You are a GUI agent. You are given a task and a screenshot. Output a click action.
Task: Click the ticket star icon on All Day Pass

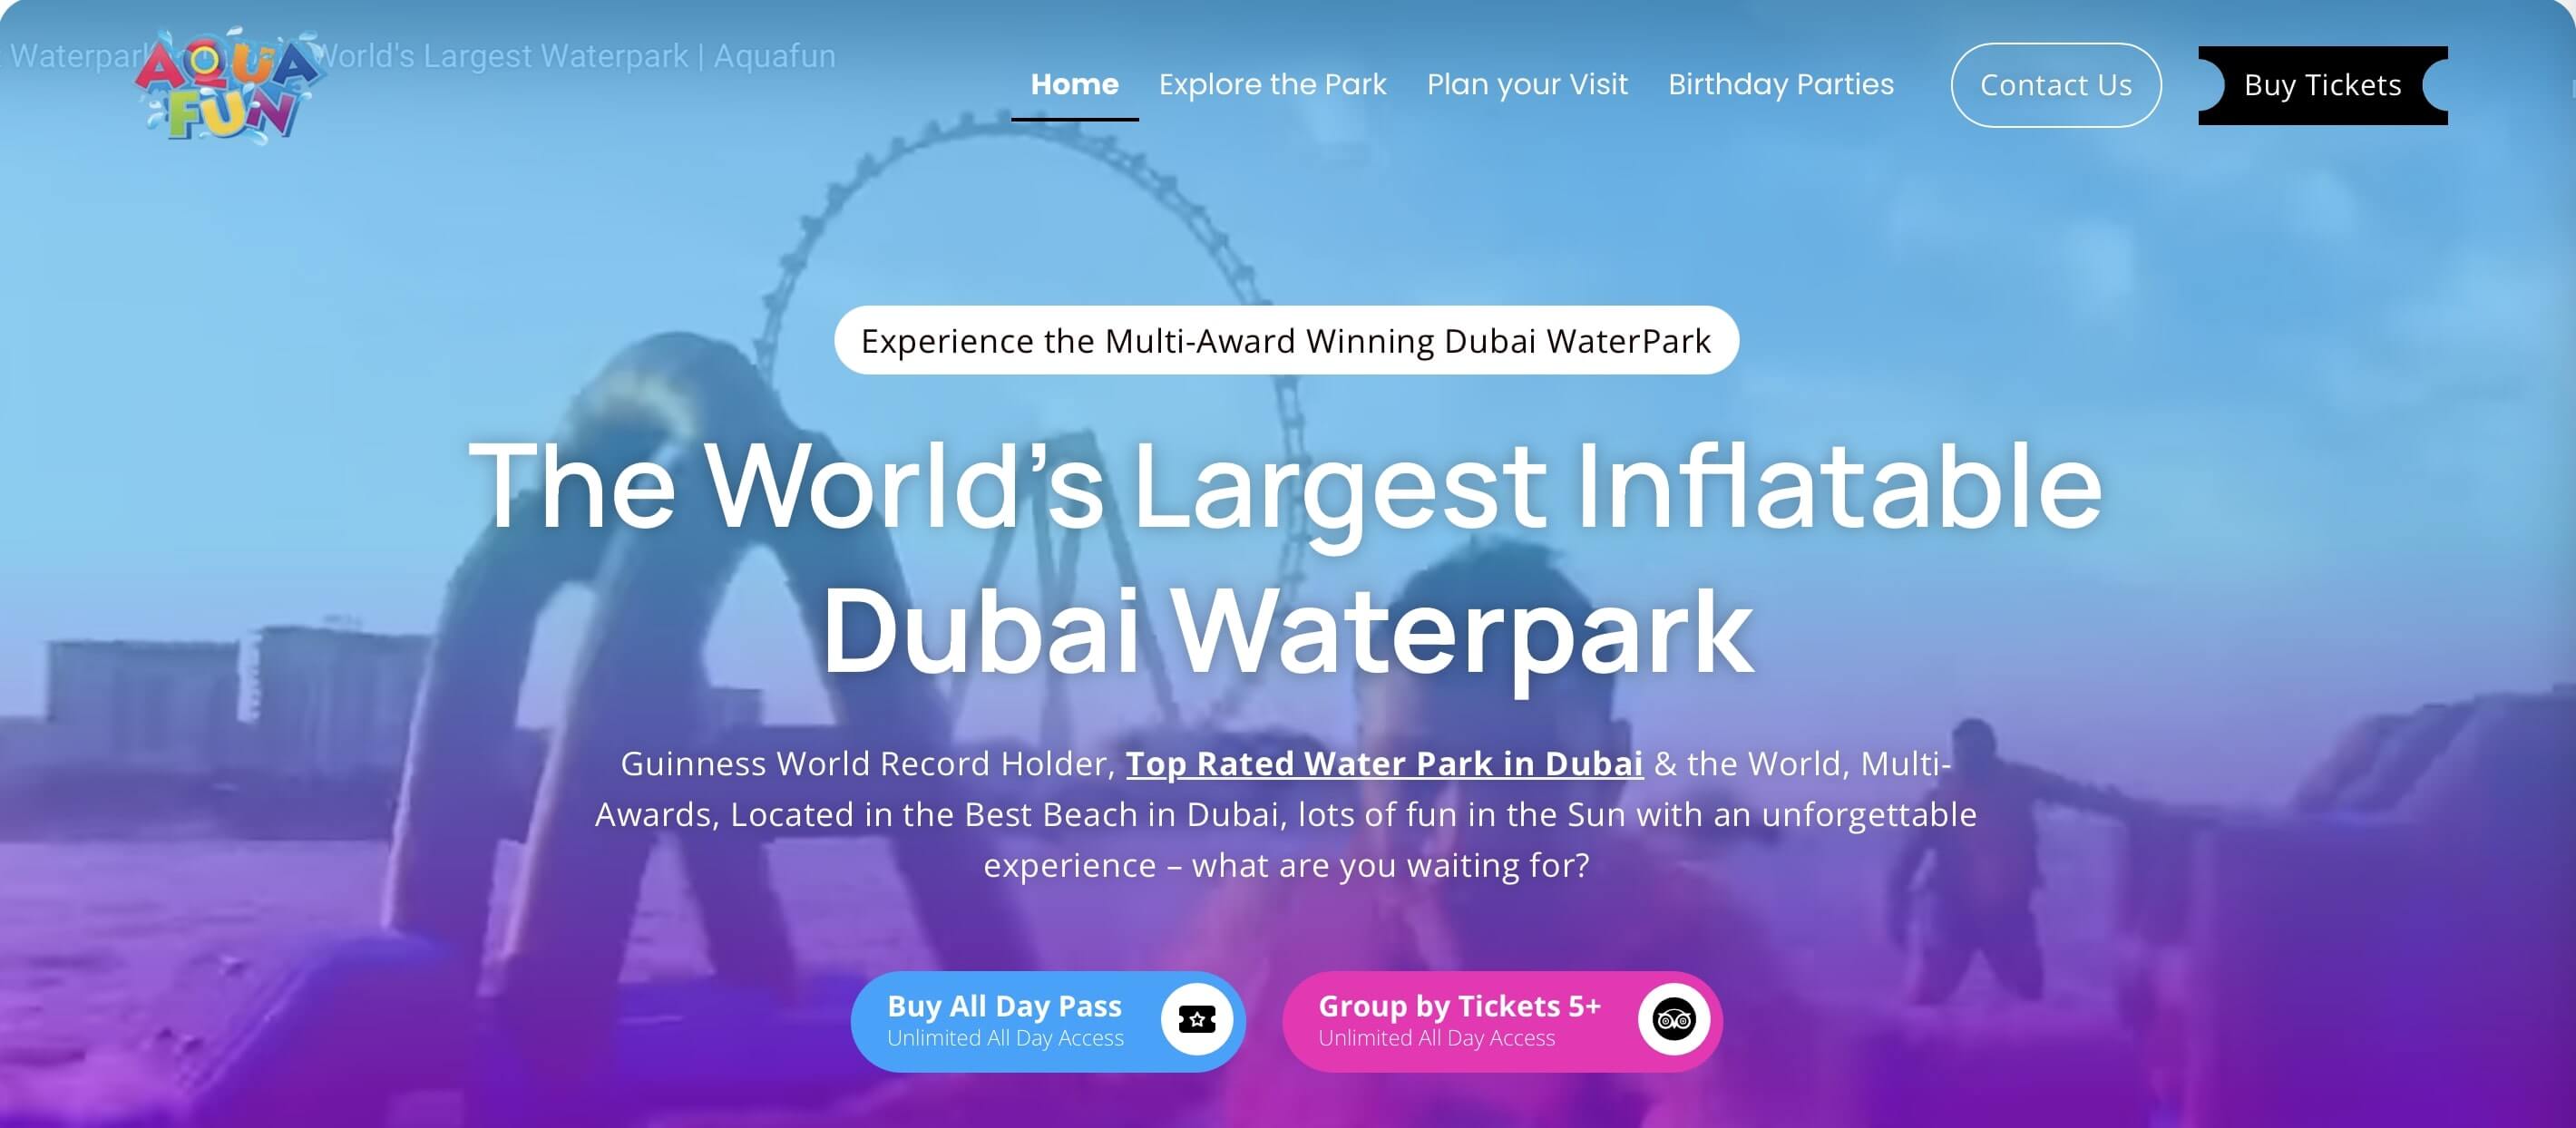point(1196,1019)
